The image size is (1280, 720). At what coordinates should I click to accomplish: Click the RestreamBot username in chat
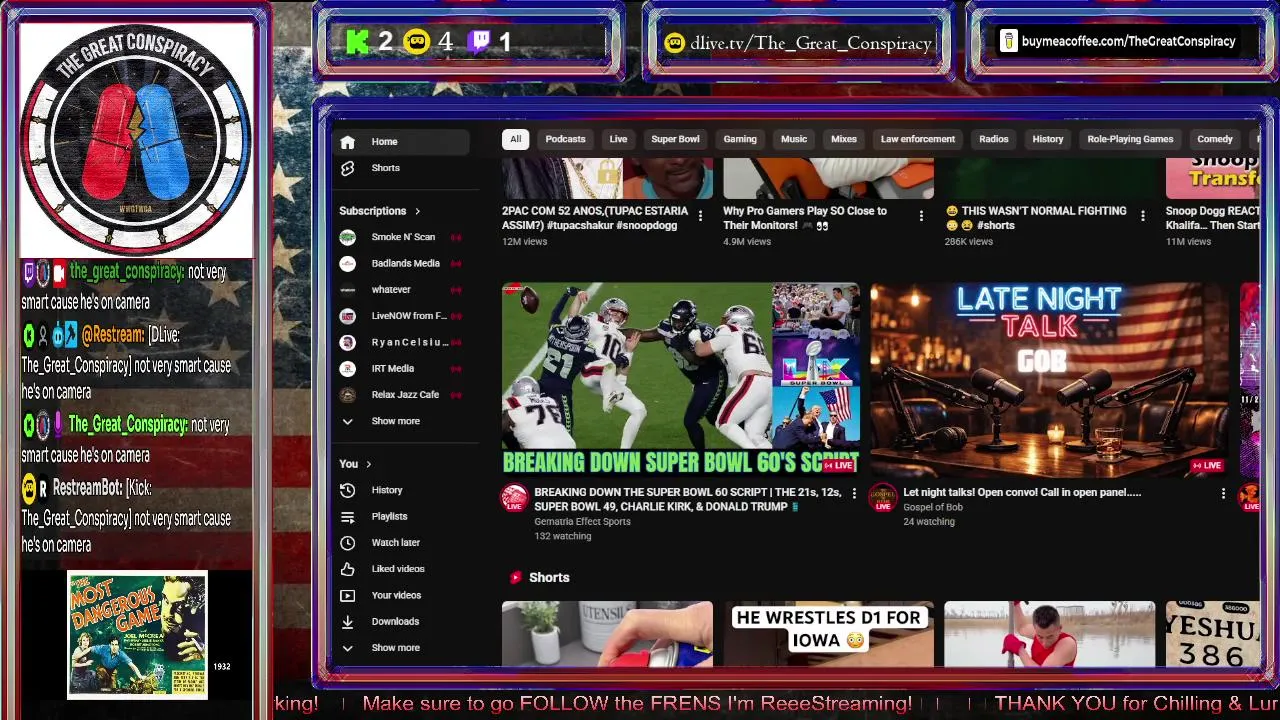[85, 488]
